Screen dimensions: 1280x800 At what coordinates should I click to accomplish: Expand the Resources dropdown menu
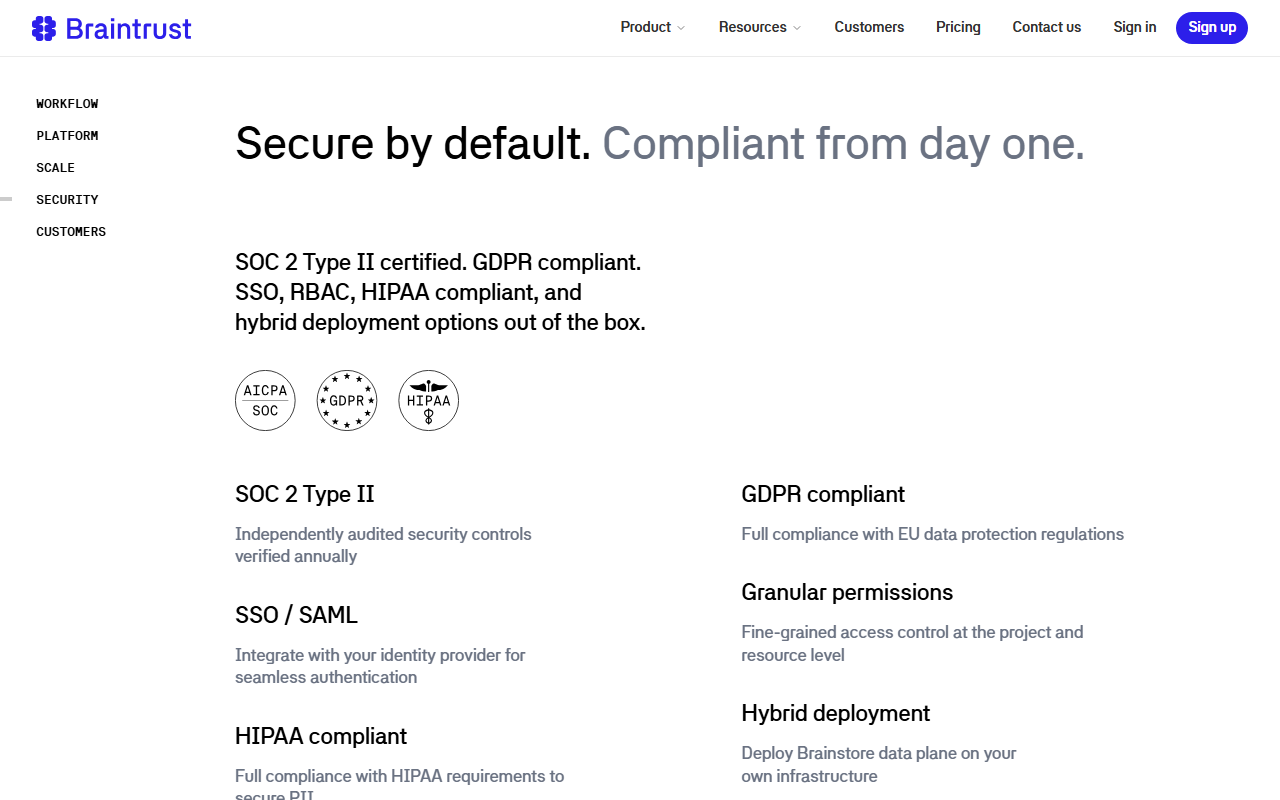760,27
